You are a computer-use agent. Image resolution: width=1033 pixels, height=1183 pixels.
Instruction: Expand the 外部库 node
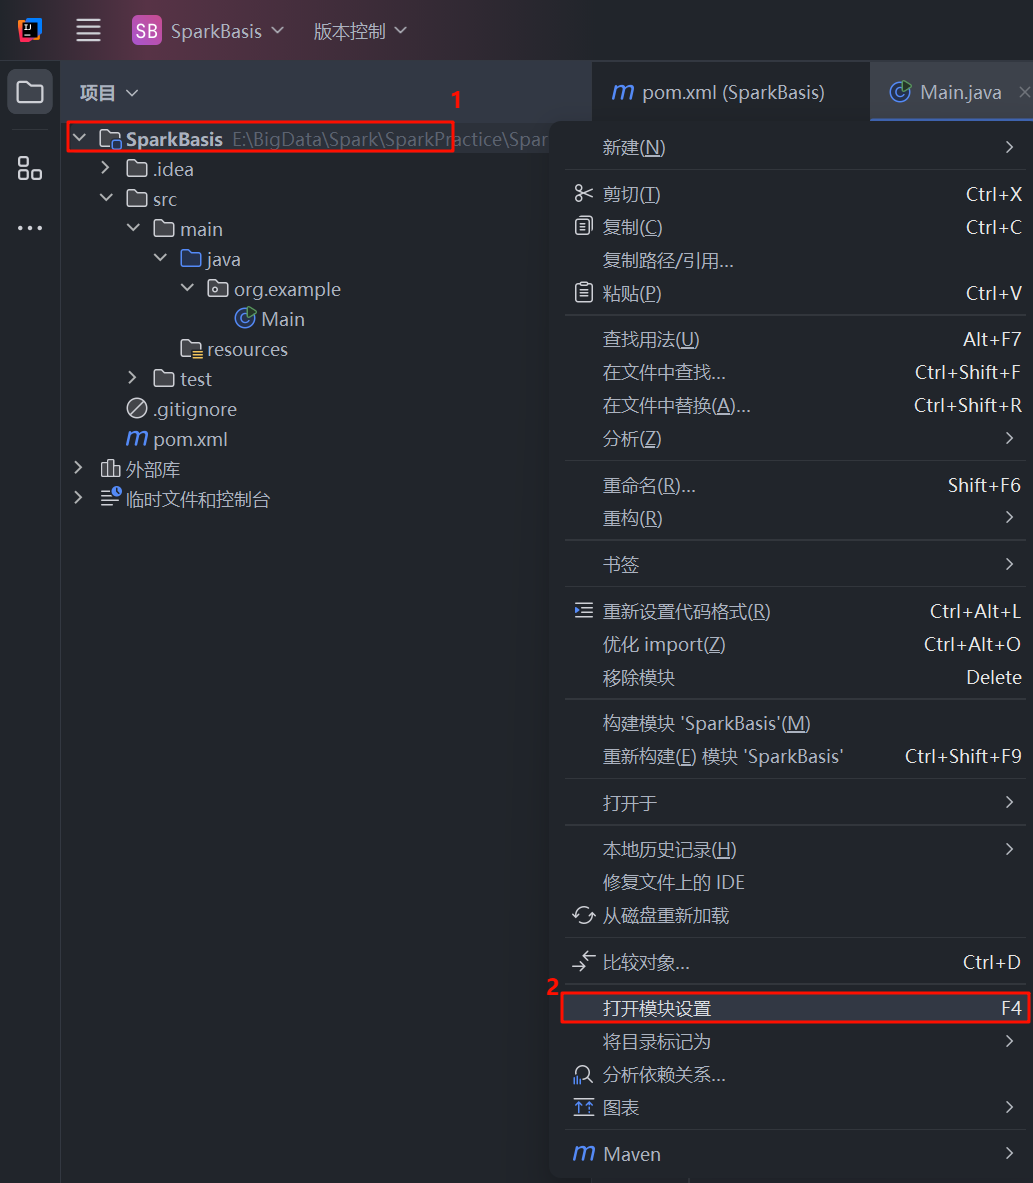click(x=78, y=469)
